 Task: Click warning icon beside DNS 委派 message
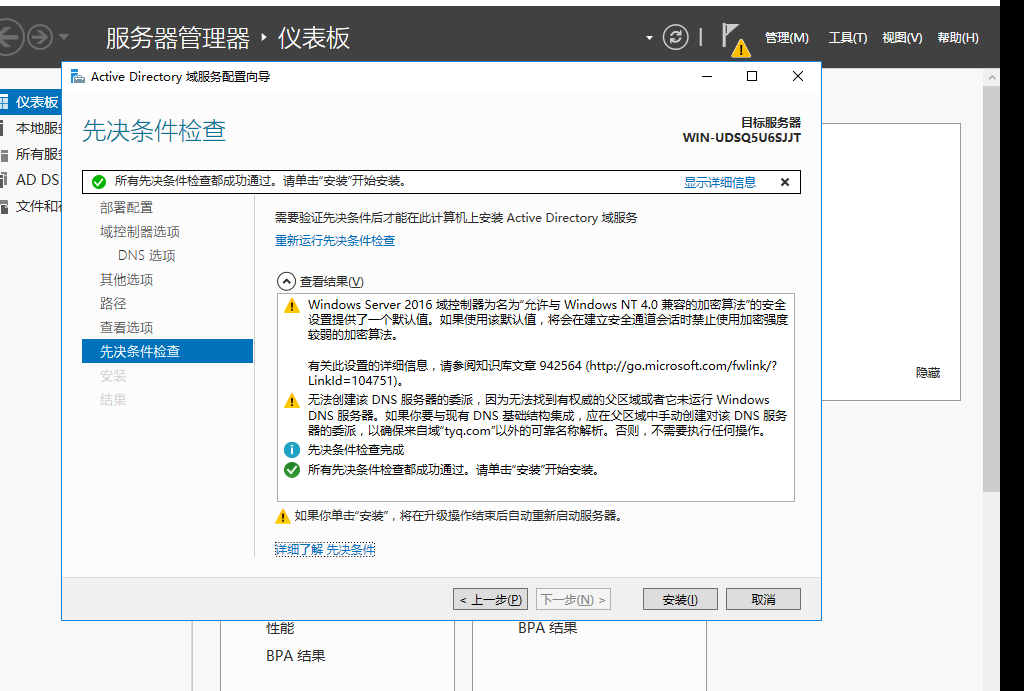(x=292, y=401)
